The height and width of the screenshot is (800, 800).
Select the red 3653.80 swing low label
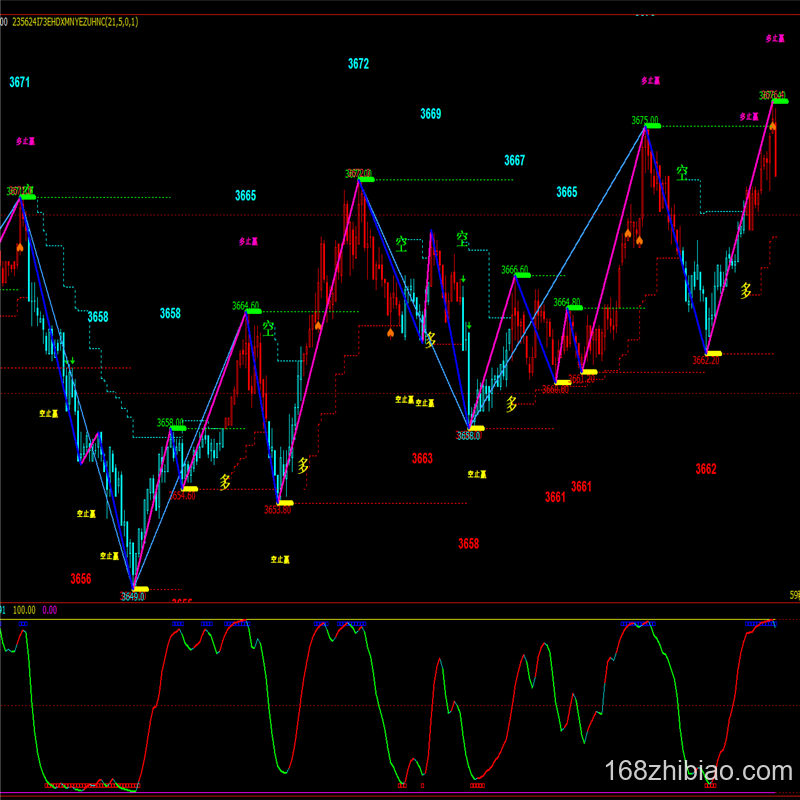tap(278, 510)
